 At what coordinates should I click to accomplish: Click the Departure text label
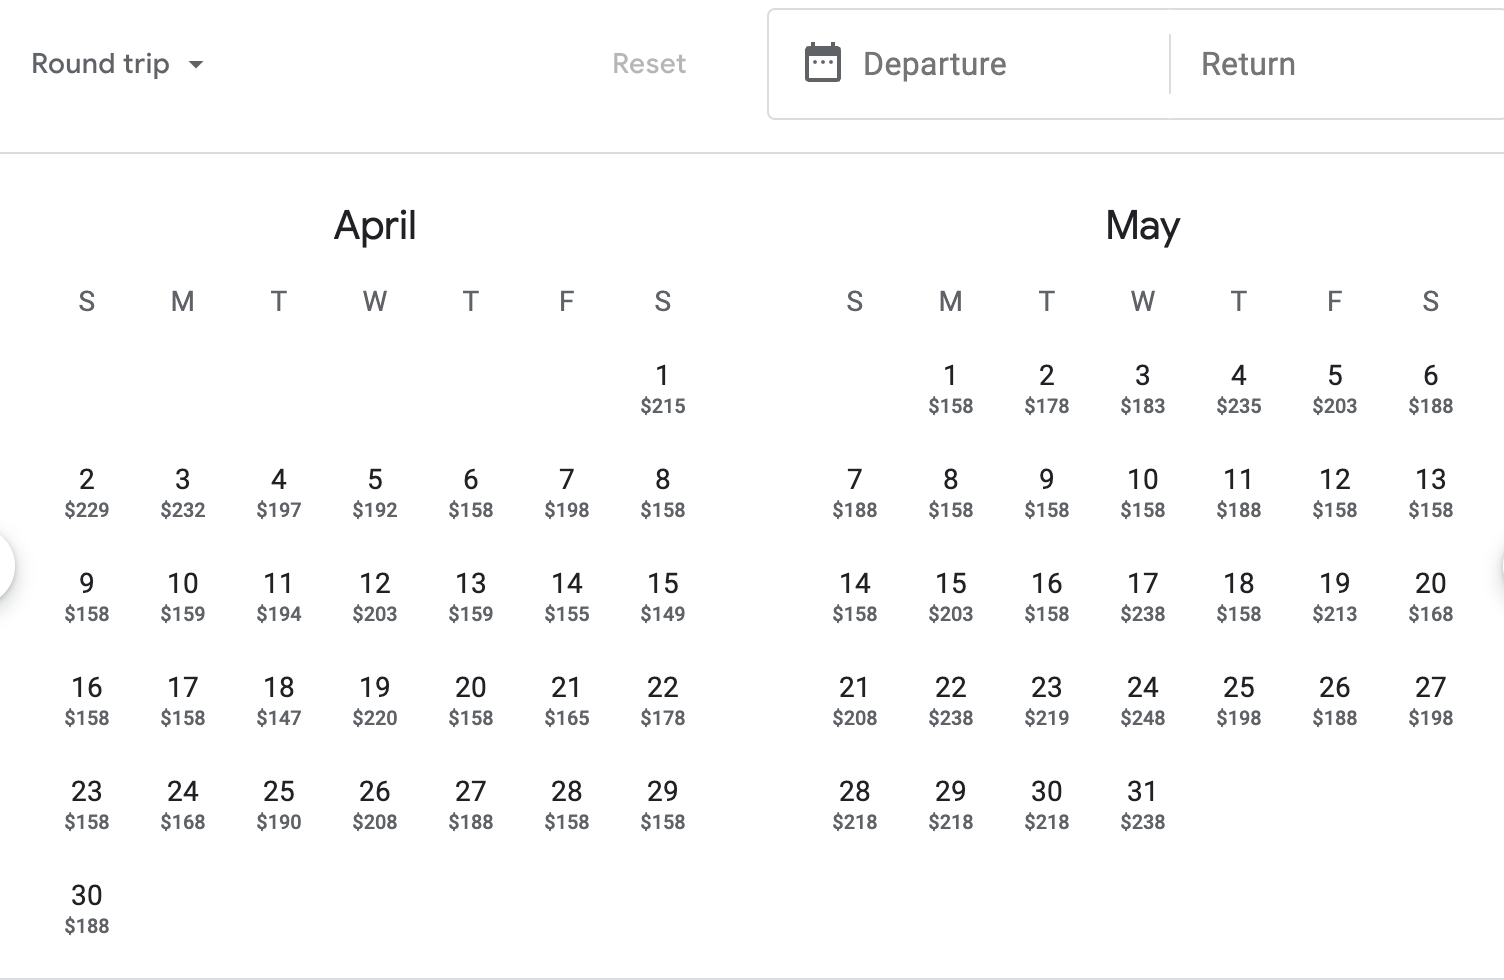[934, 64]
